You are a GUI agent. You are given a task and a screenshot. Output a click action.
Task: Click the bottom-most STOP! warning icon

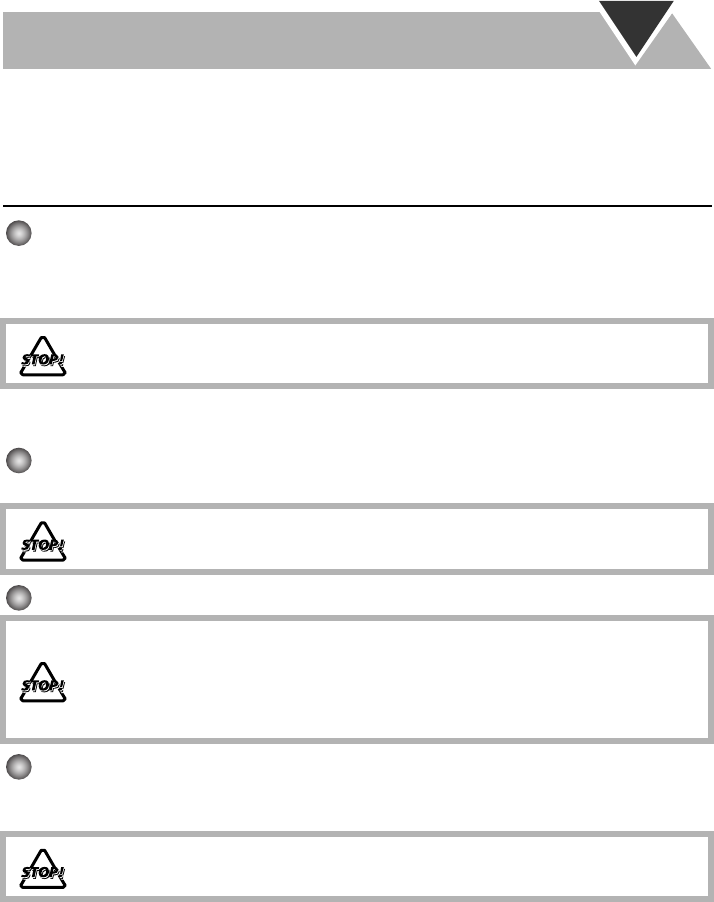coord(43,866)
